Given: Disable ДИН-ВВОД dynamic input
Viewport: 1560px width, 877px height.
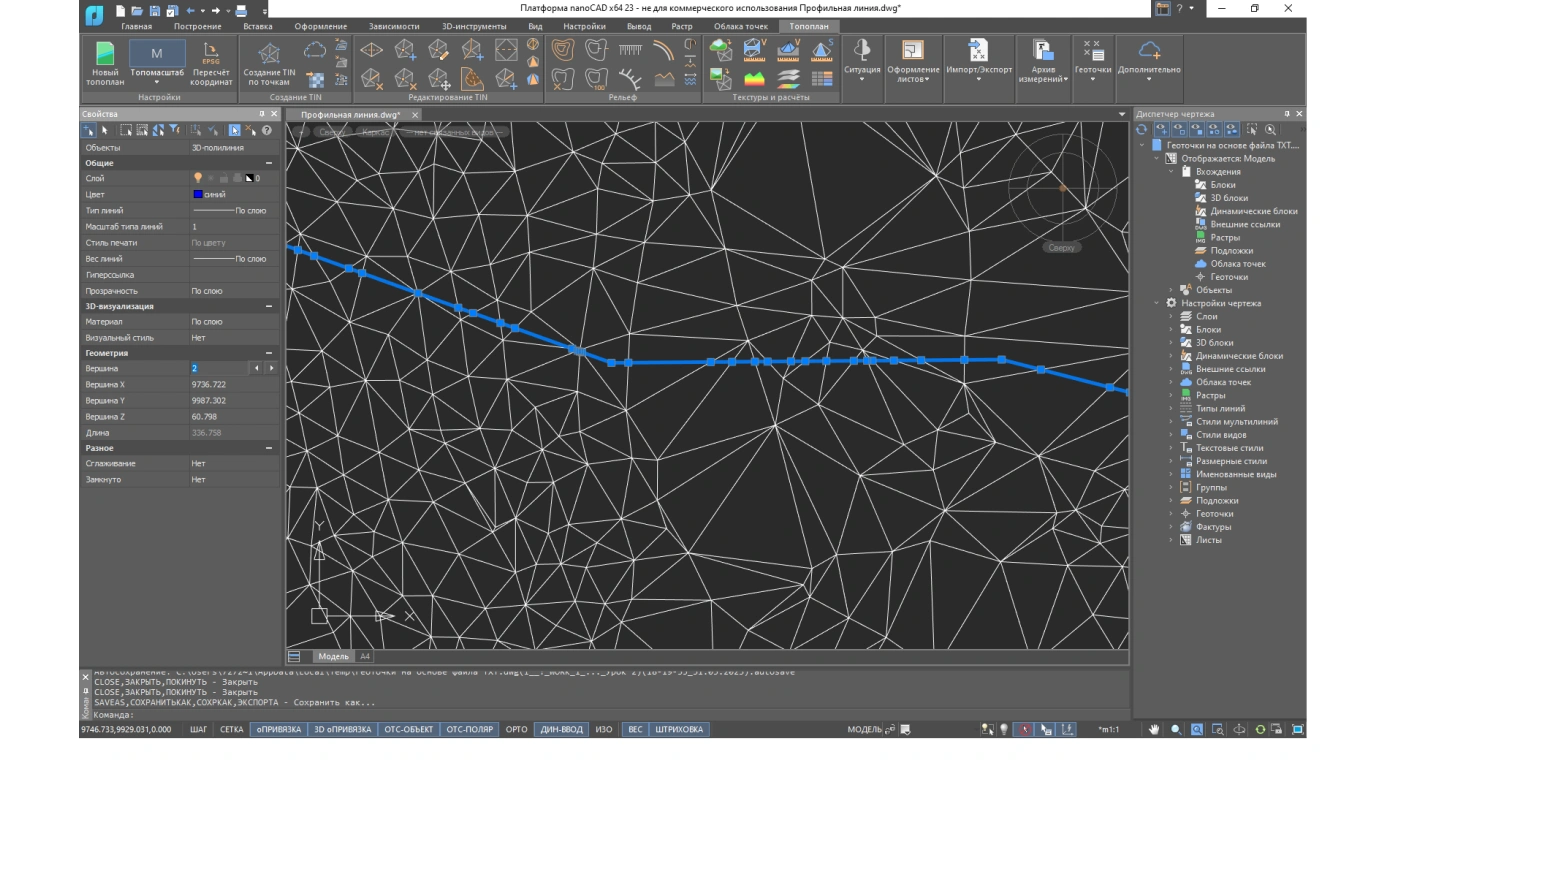Looking at the screenshot, I should [x=561, y=730].
